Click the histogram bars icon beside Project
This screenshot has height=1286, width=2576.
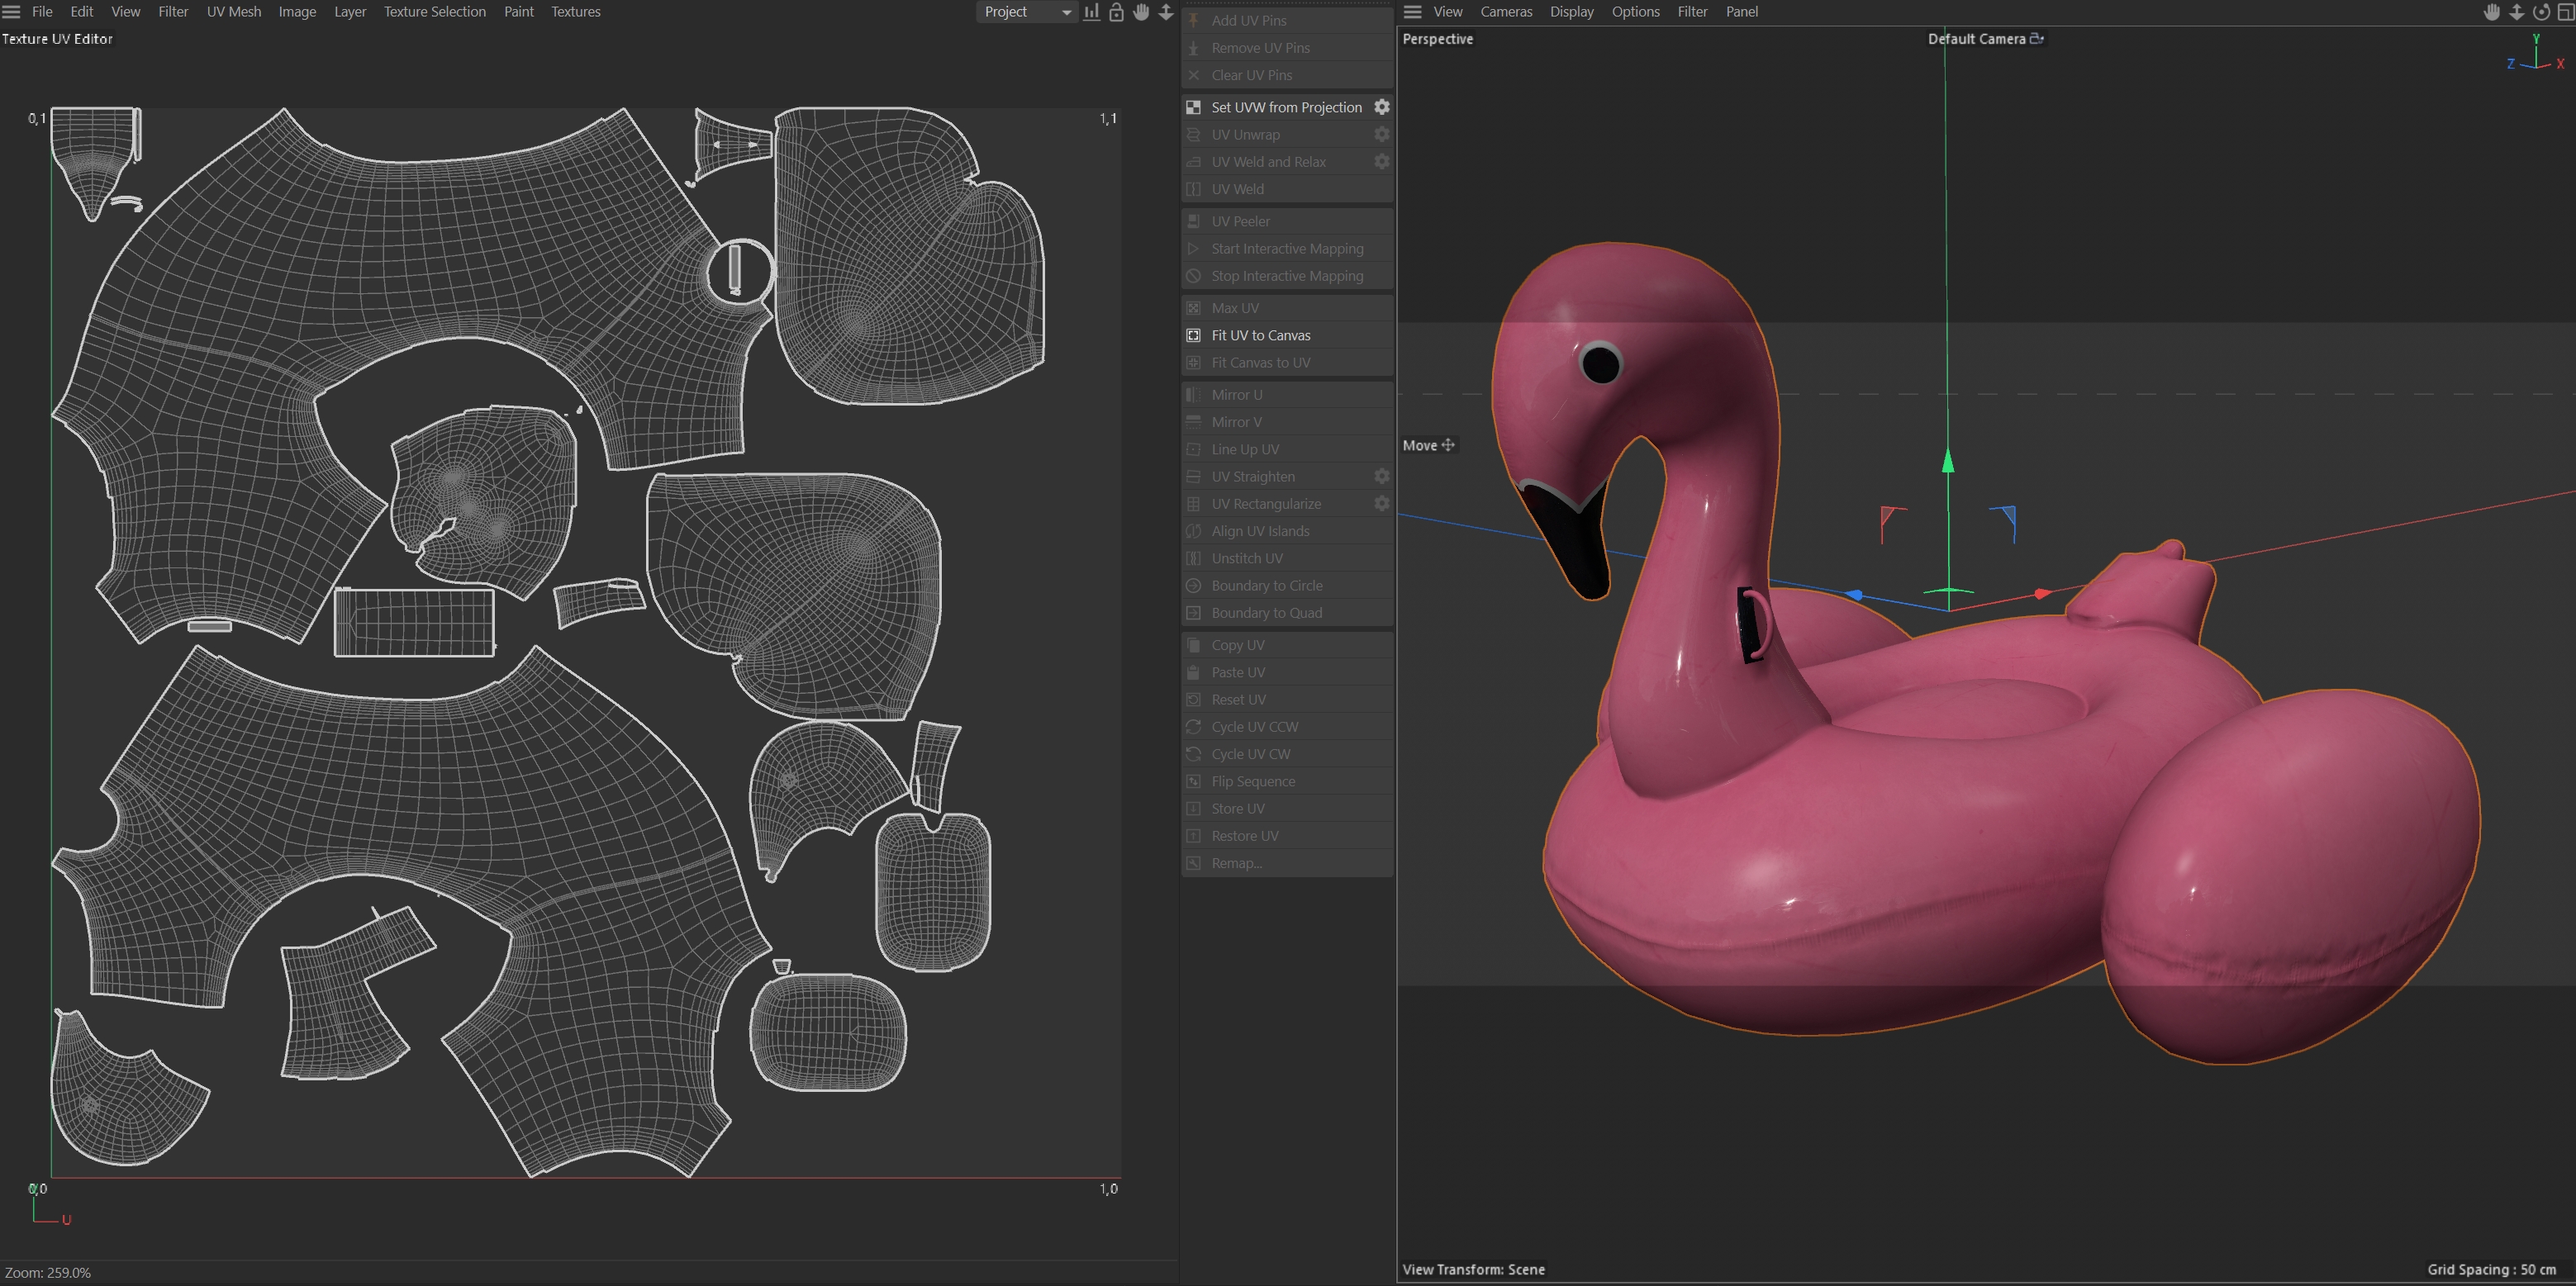click(1092, 12)
